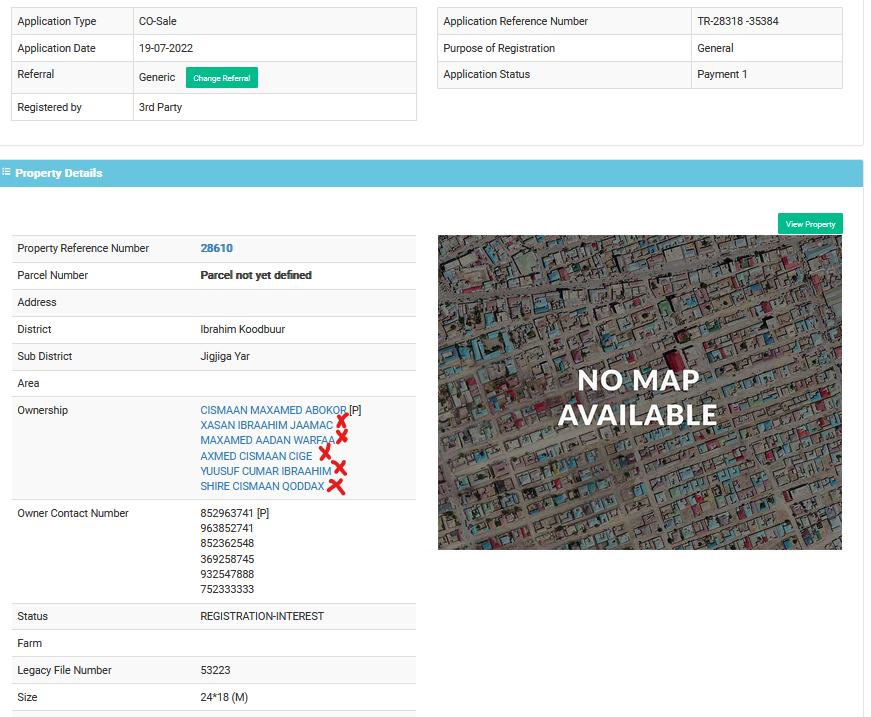Select contact number 932547888
This screenshot has width=871, height=717.
[x=227, y=574]
